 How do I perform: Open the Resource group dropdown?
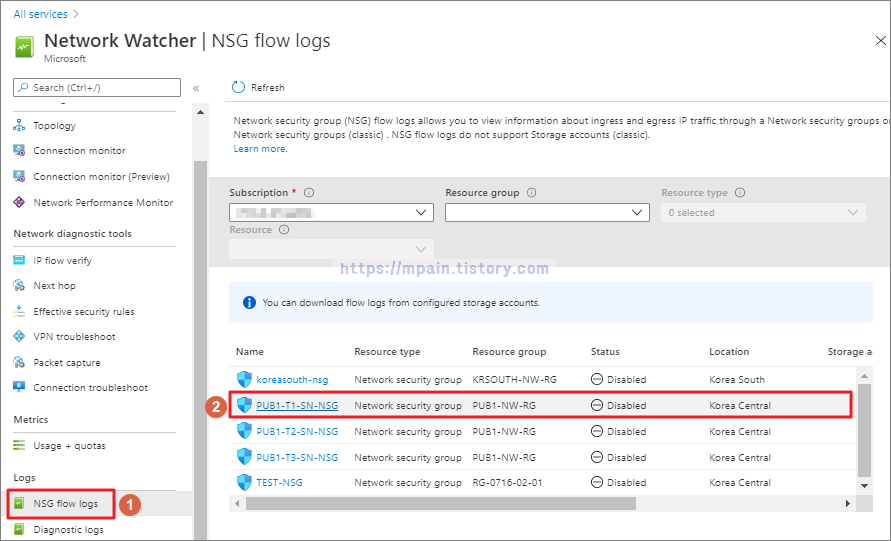coord(547,213)
